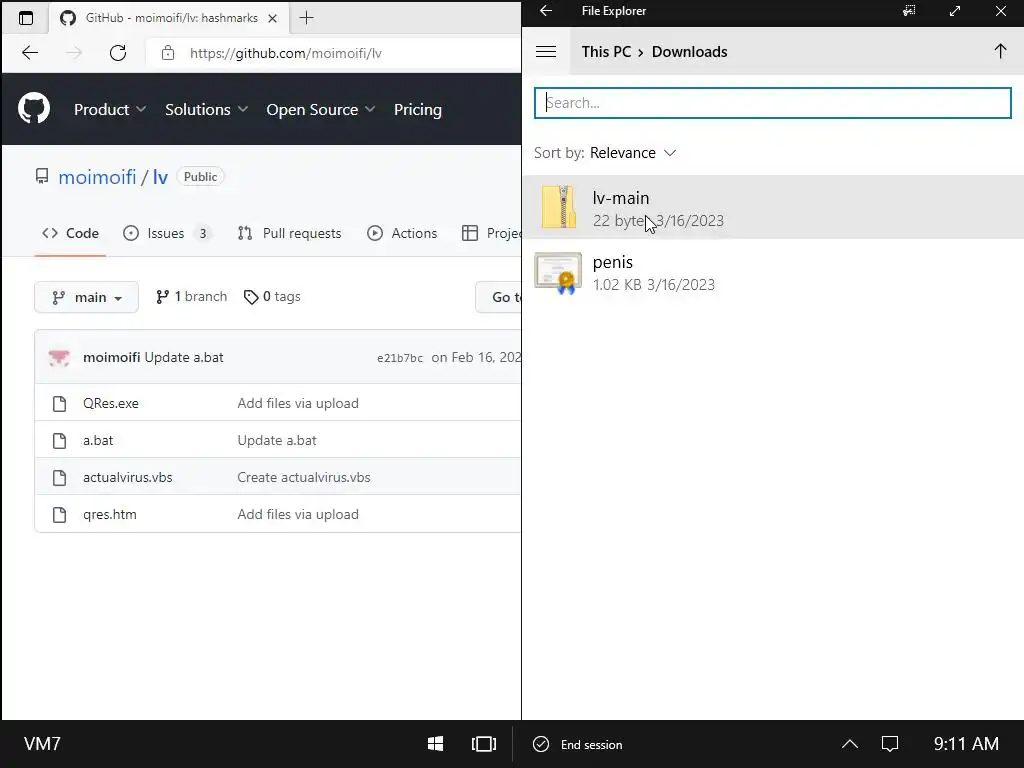
Task: Select the lv-main zip archive
Action: tap(773, 207)
